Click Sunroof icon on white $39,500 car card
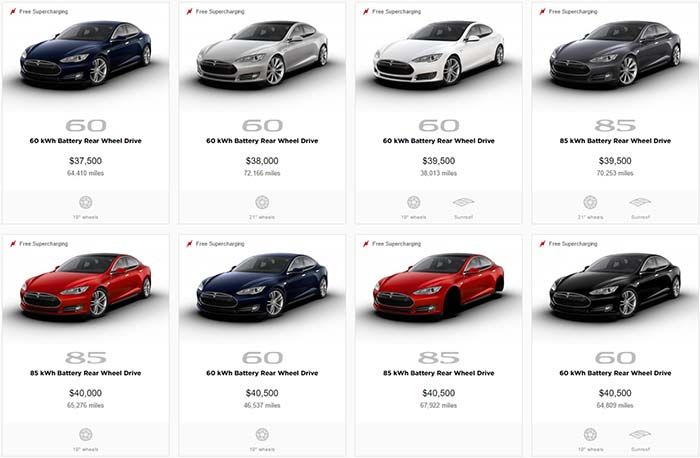The width and height of the screenshot is (700, 458). pos(463,202)
